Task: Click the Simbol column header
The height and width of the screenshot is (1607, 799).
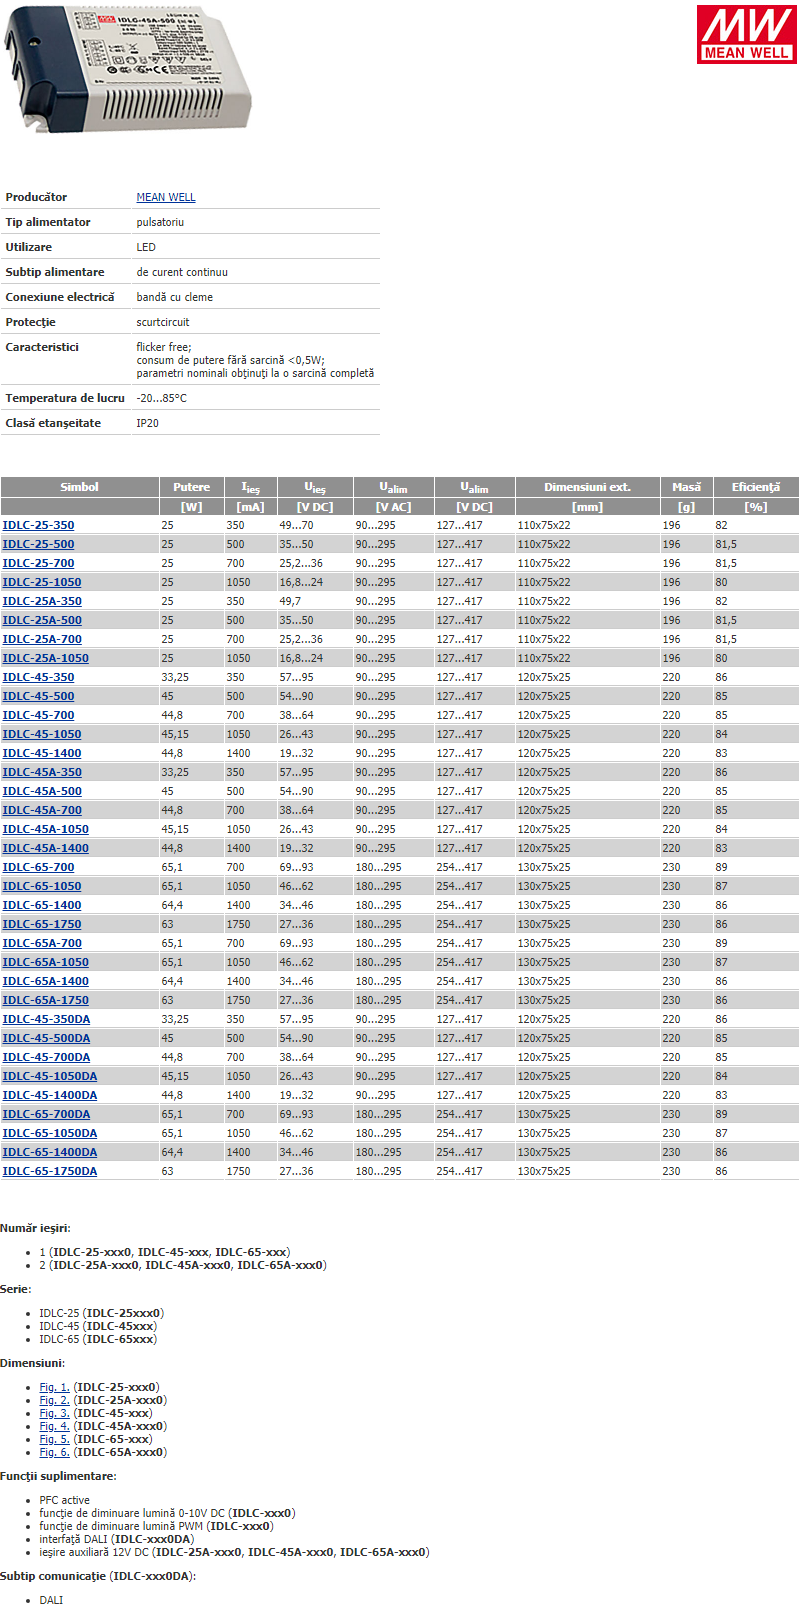Action: (79, 487)
